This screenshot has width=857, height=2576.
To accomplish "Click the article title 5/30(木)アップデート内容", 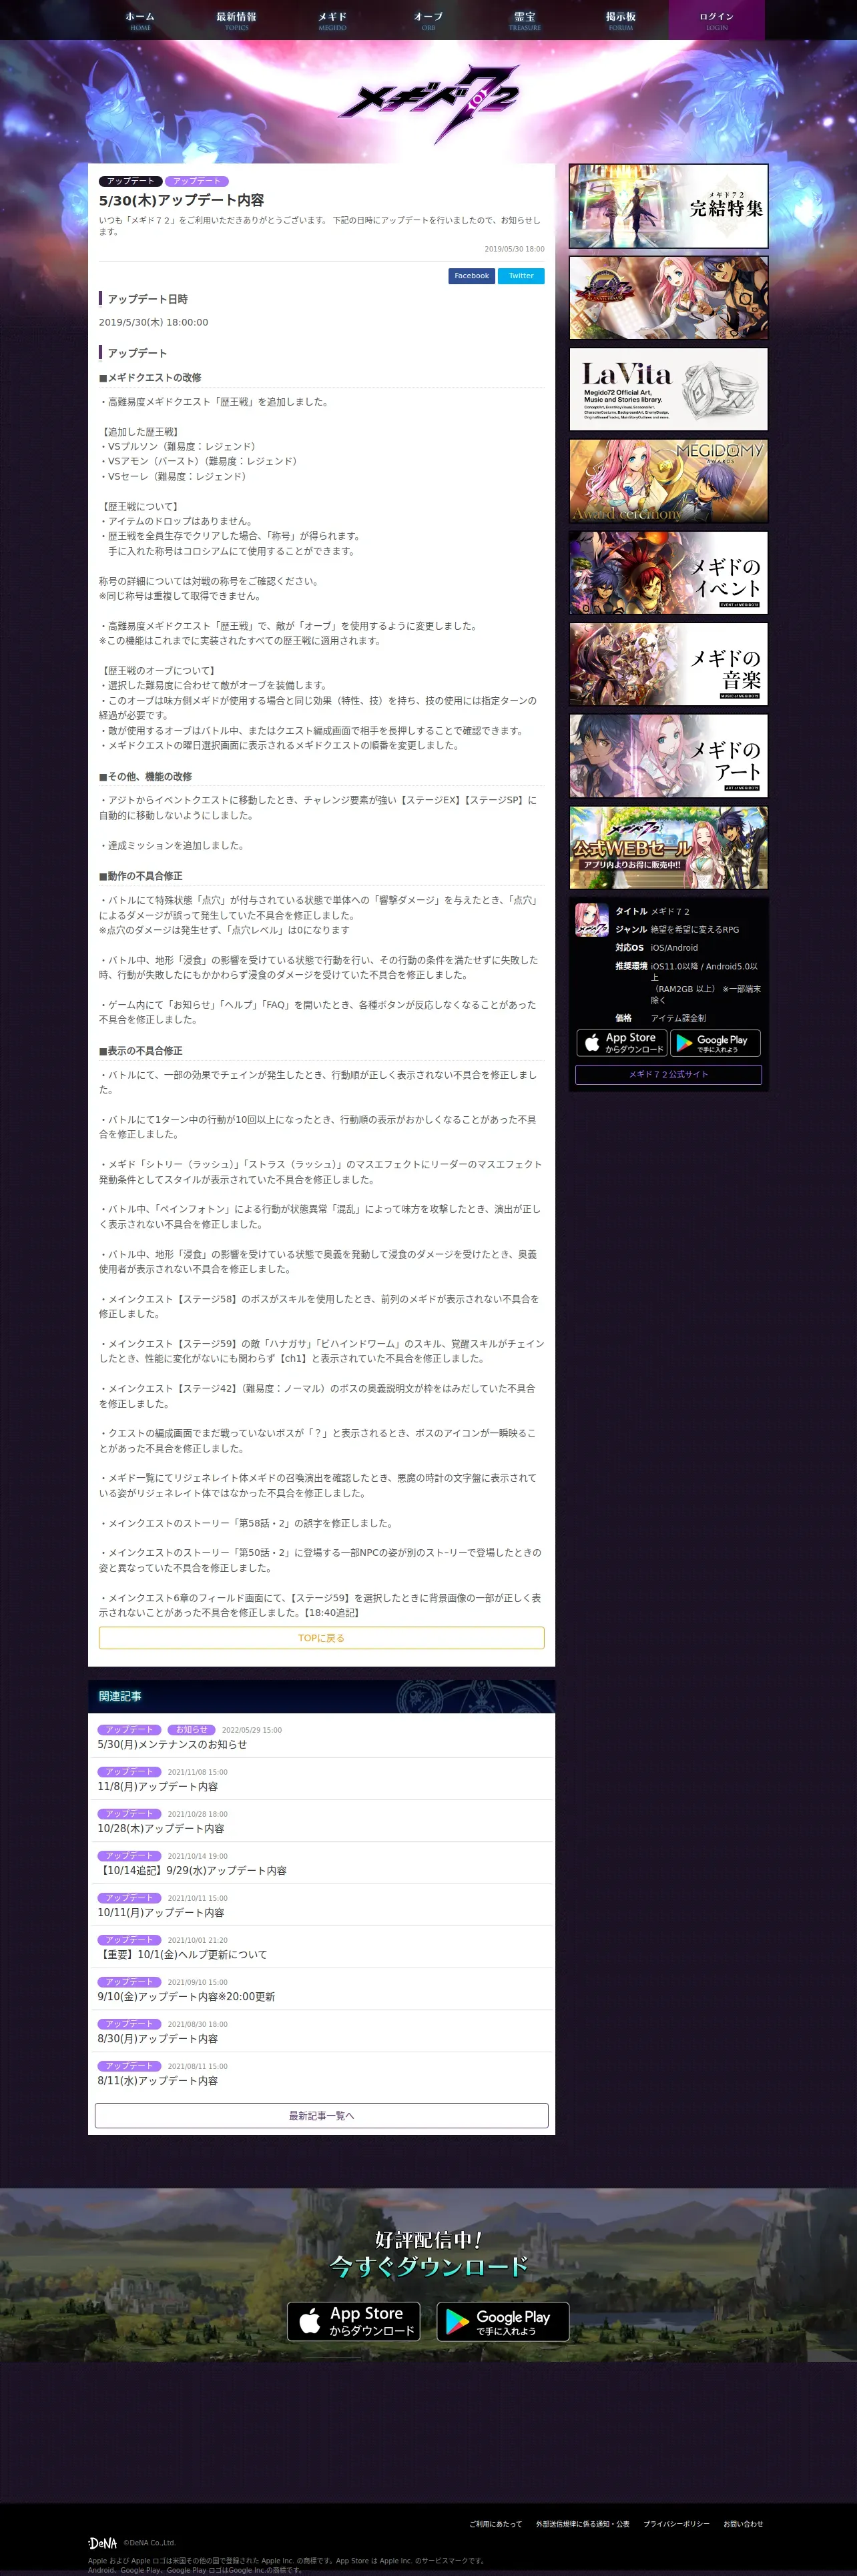I will (181, 200).
